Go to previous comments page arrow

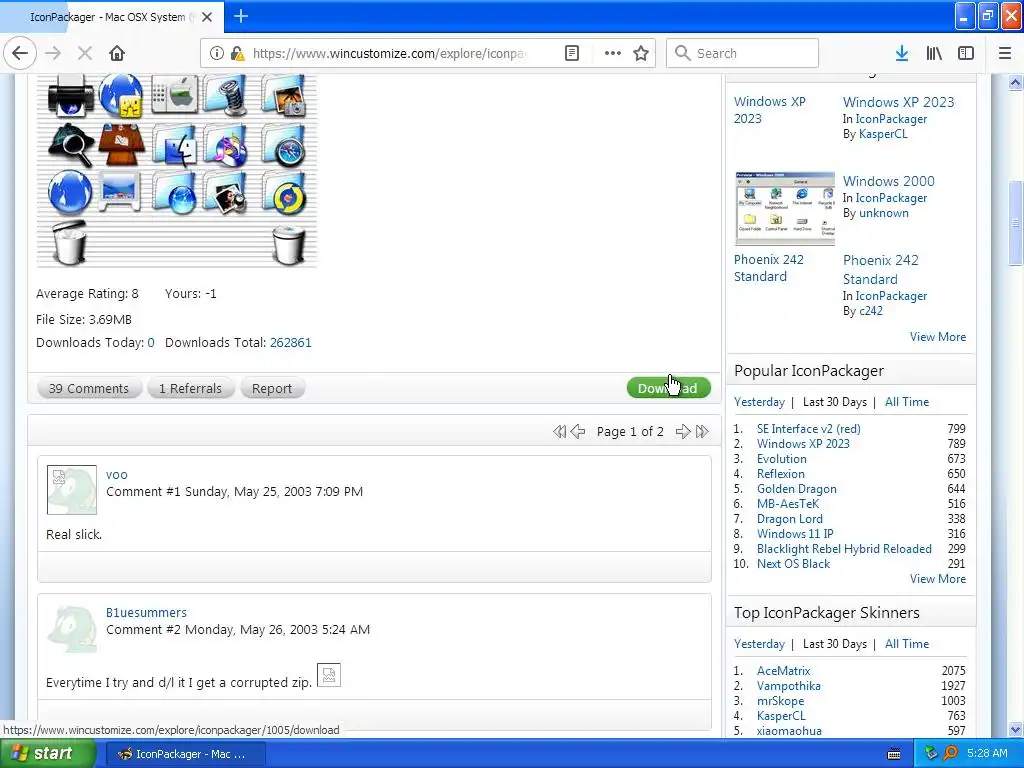[x=578, y=431]
